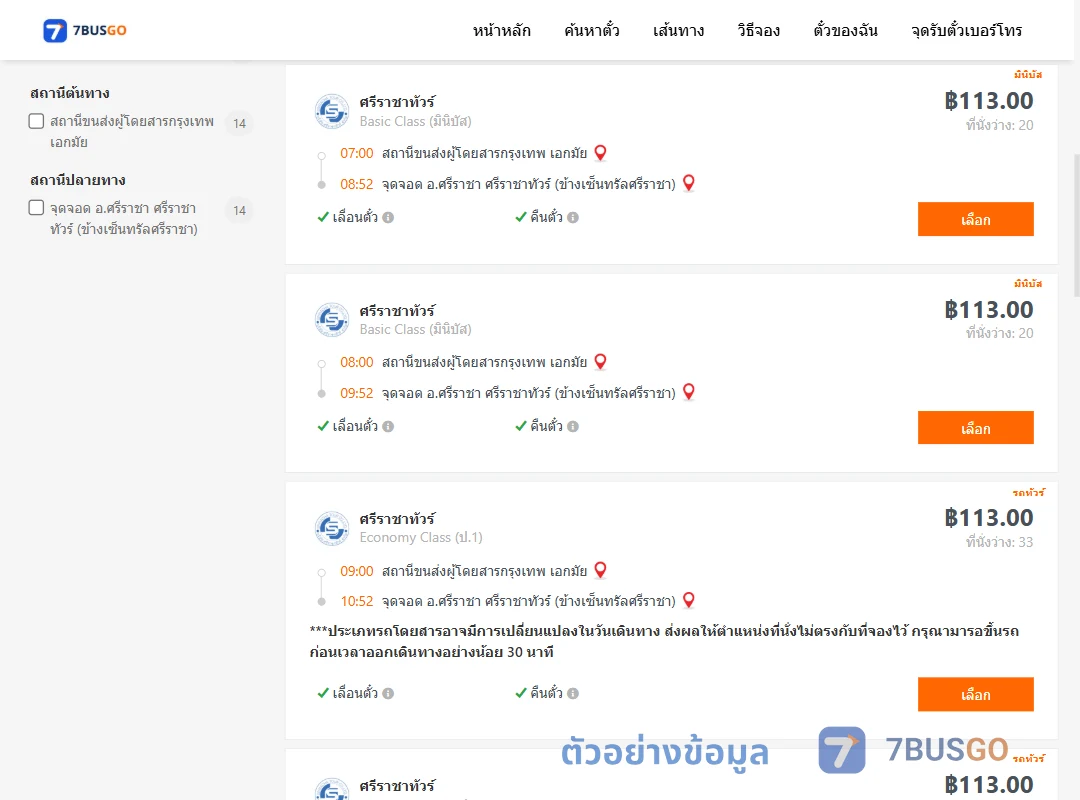This screenshot has width=1080, height=800.
Task: Click ศรีราชาทัวร์ operator name on 07:00 trip
Action: pyautogui.click(x=397, y=102)
